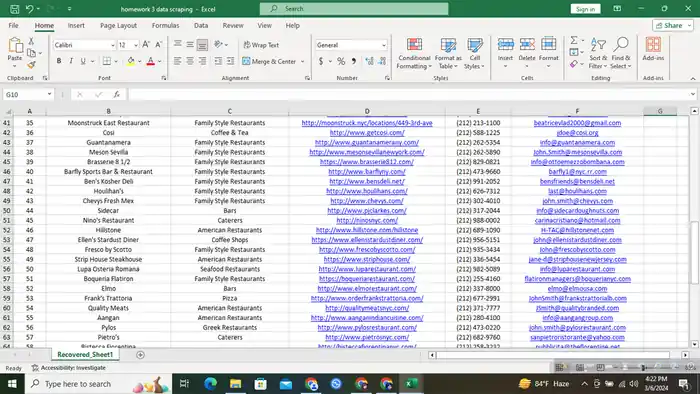The image size is (700, 394).
Task: Open the font name Calibri dropdown
Action: 112,45
